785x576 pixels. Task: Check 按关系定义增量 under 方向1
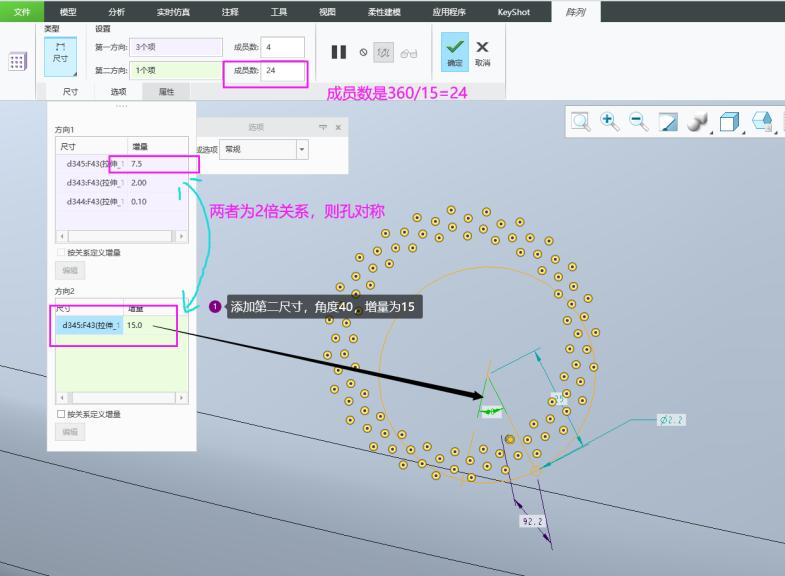(62, 252)
